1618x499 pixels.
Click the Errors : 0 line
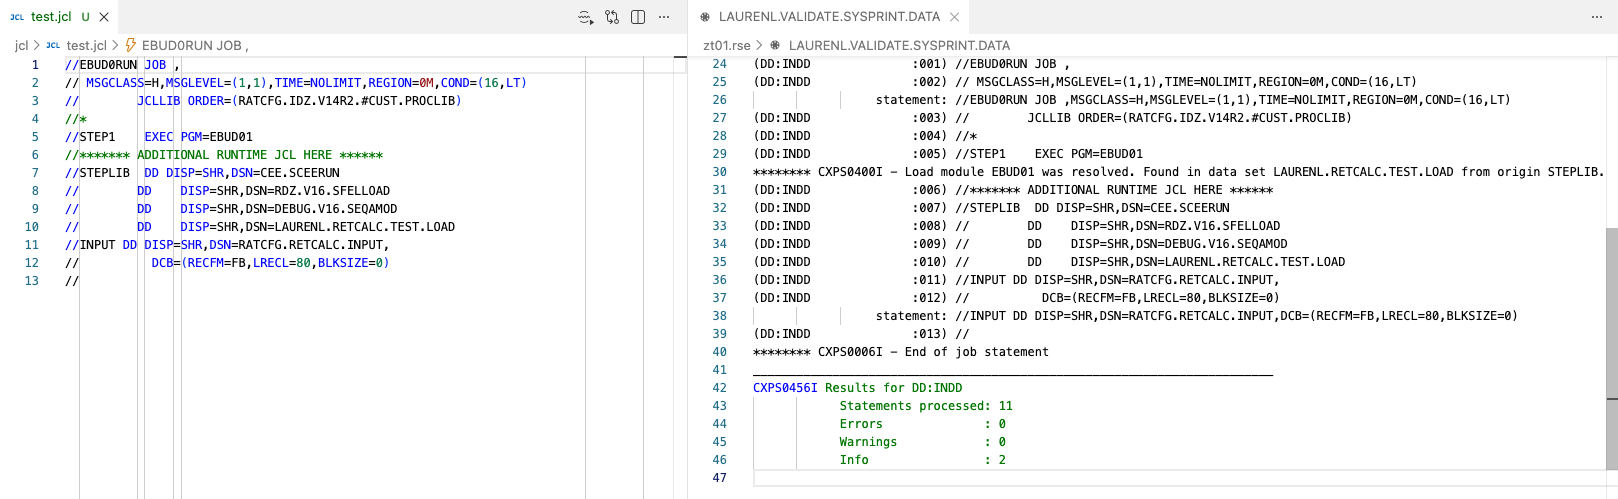(923, 424)
